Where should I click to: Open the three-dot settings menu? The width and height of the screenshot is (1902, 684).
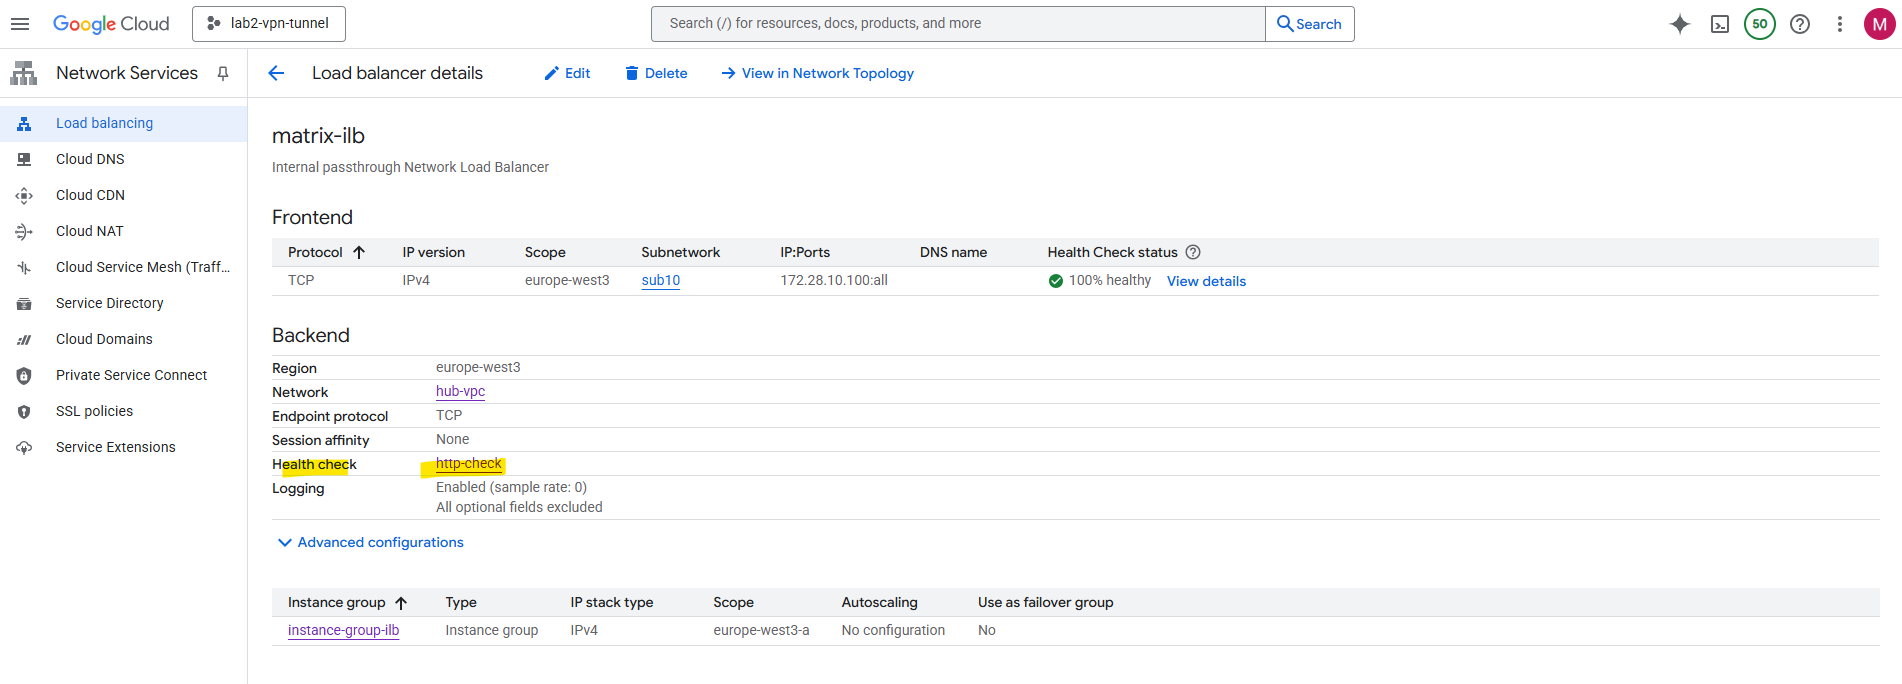coord(1840,24)
